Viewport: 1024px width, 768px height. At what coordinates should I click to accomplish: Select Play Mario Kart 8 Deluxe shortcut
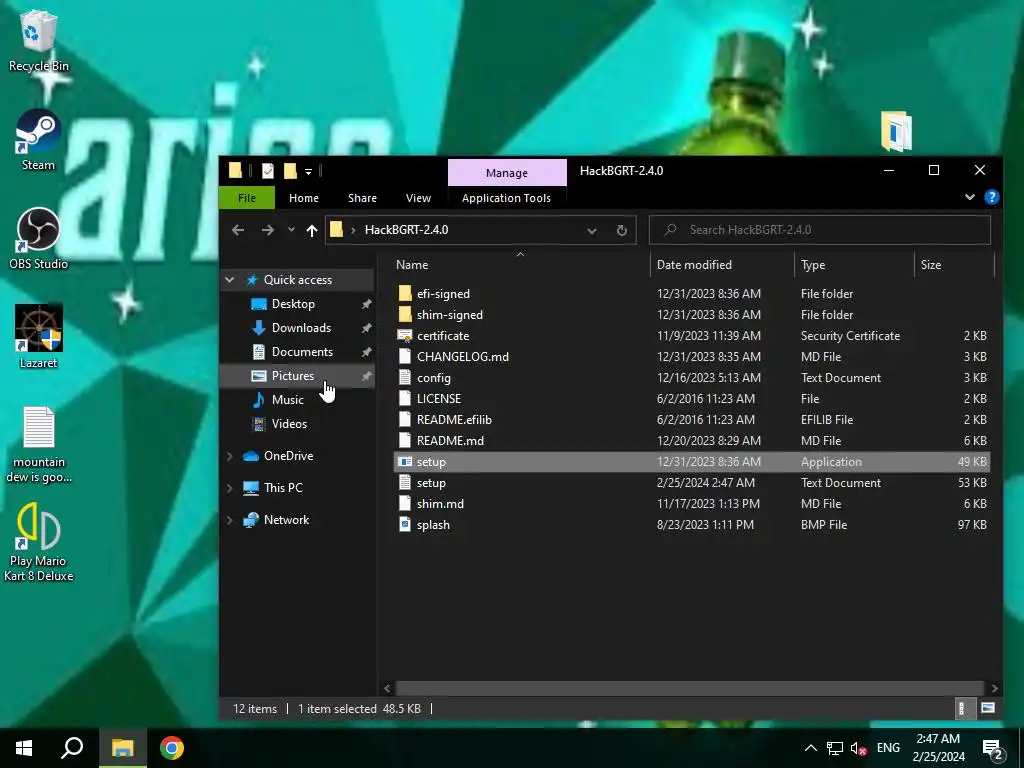pyautogui.click(x=38, y=542)
